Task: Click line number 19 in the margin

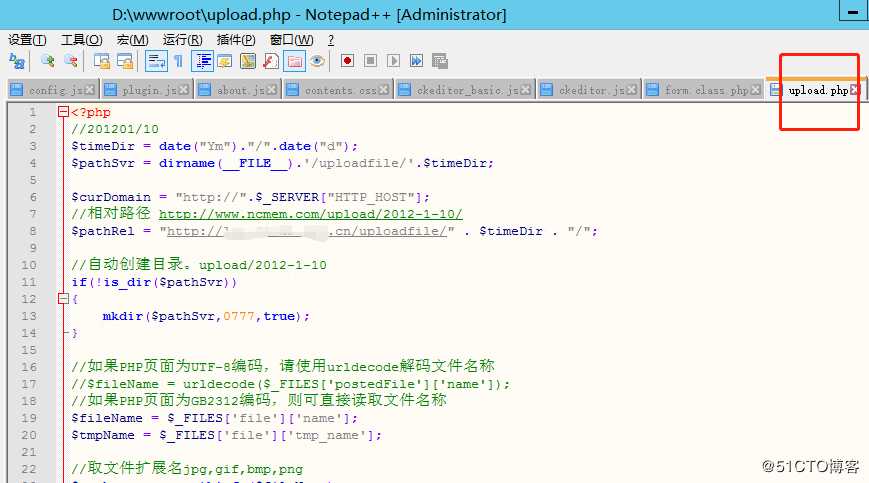Action: (x=29, y=418)
